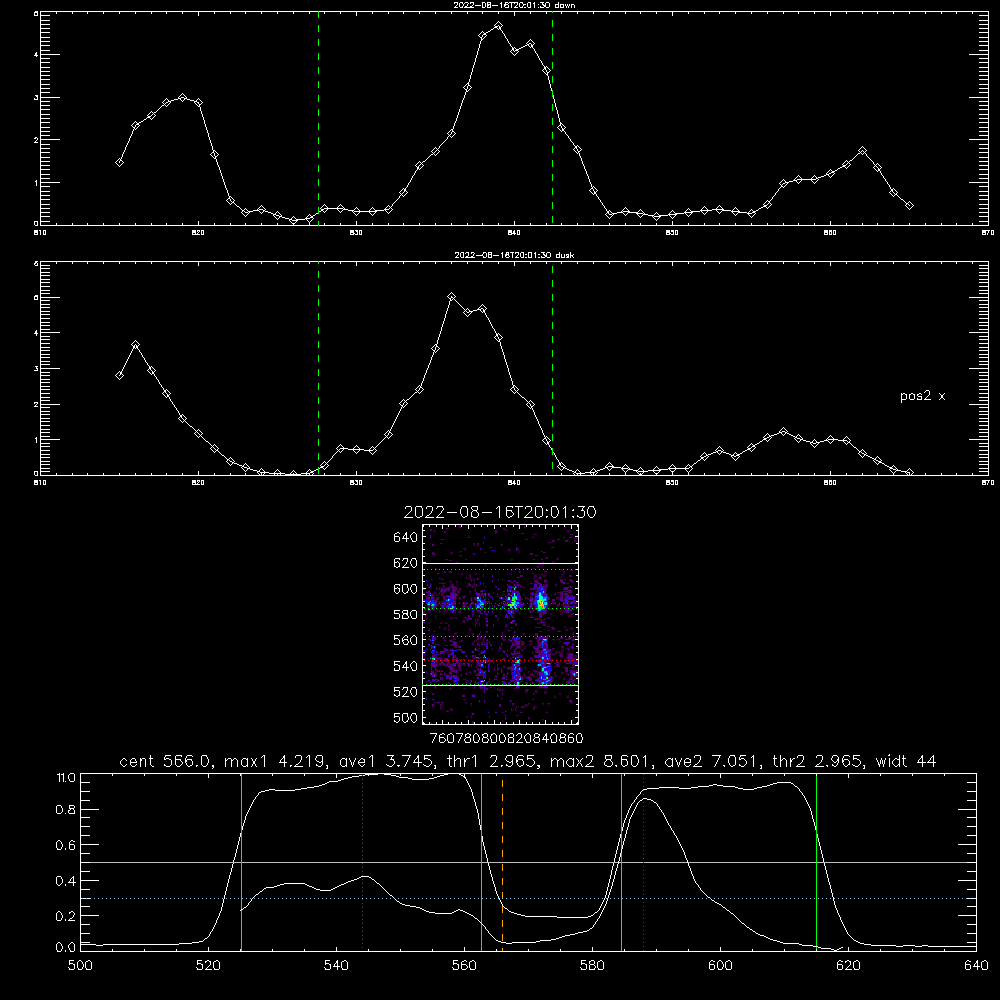
Task: Click the dawn plot title text
Action: pos(514,5)
